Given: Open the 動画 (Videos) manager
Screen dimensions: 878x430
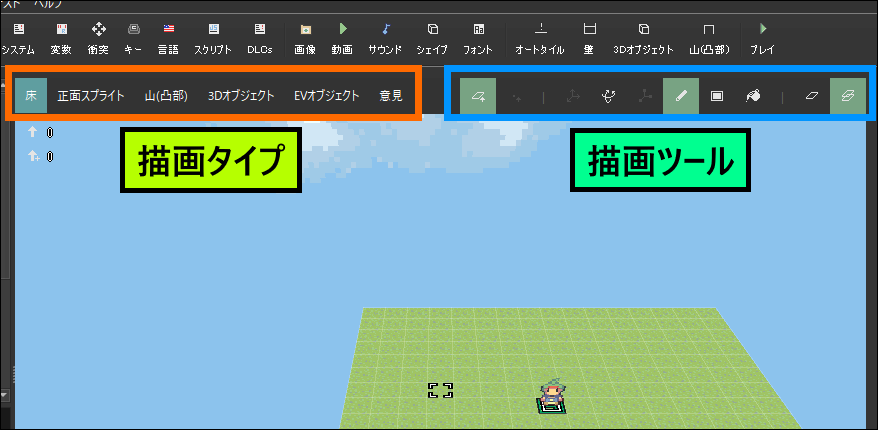Looking at the screenshot, I should coord(342,36).
